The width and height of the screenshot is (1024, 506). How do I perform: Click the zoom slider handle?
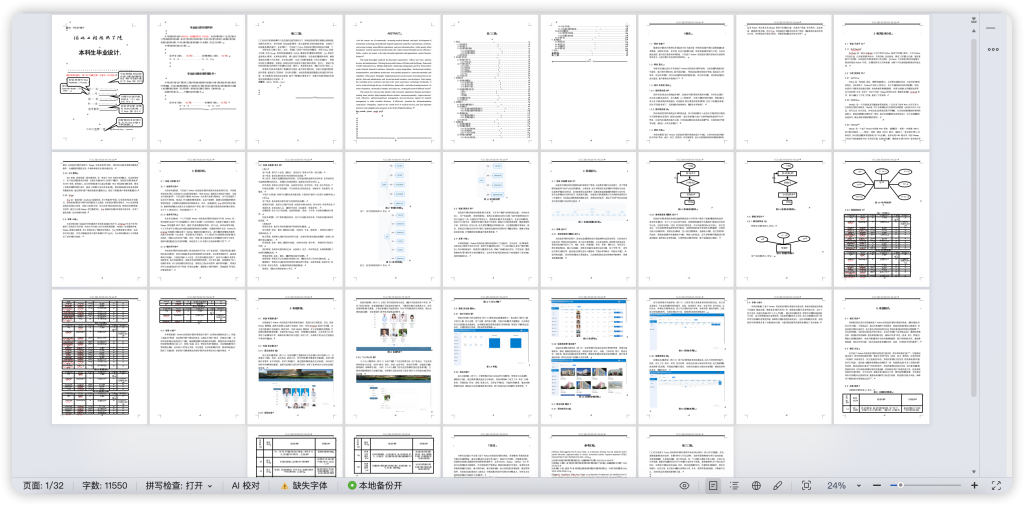pyautogui.click(x=901, y=486)
